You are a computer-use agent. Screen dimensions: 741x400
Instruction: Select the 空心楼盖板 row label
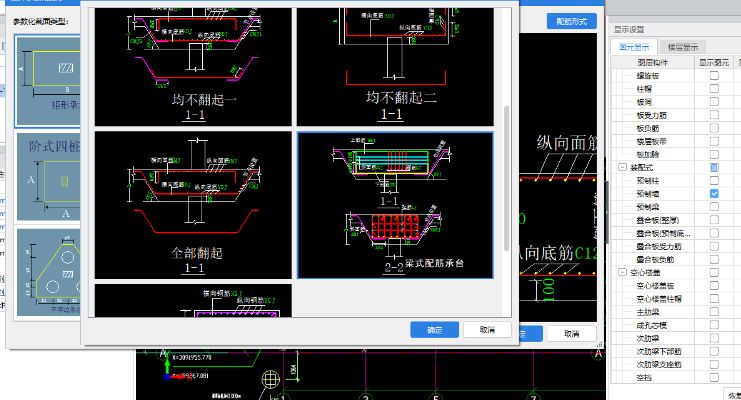655,286
